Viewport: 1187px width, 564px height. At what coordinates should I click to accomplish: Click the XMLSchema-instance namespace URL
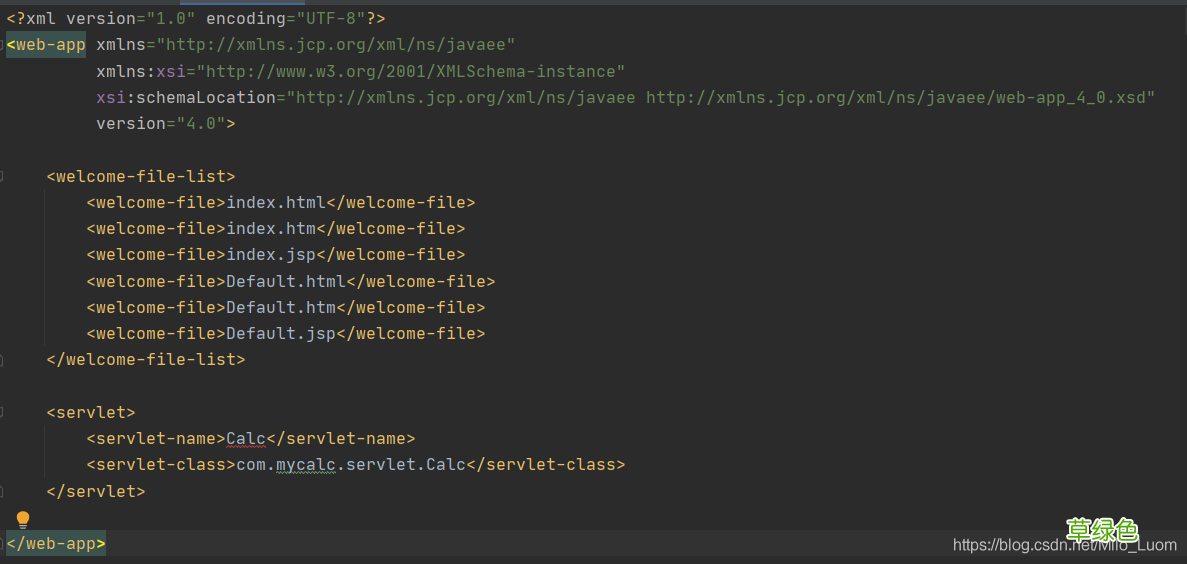click(410, 71)
